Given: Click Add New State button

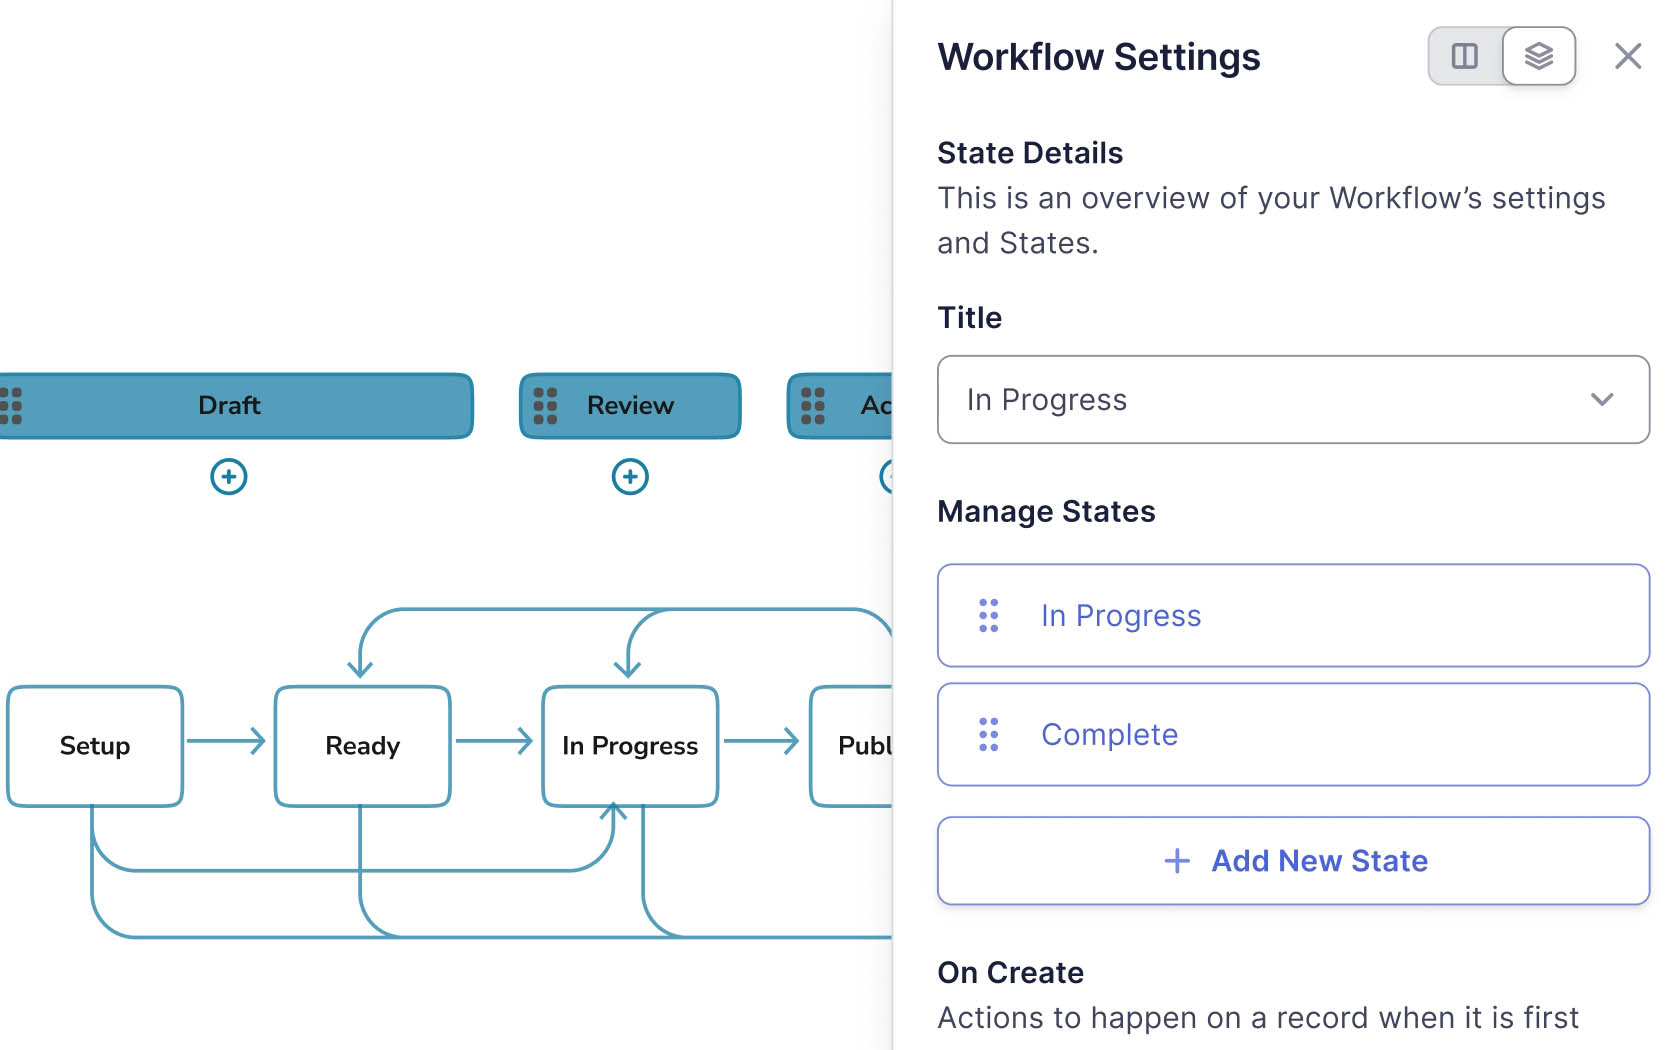Looking at the screenshot, I should (1292, 861).
